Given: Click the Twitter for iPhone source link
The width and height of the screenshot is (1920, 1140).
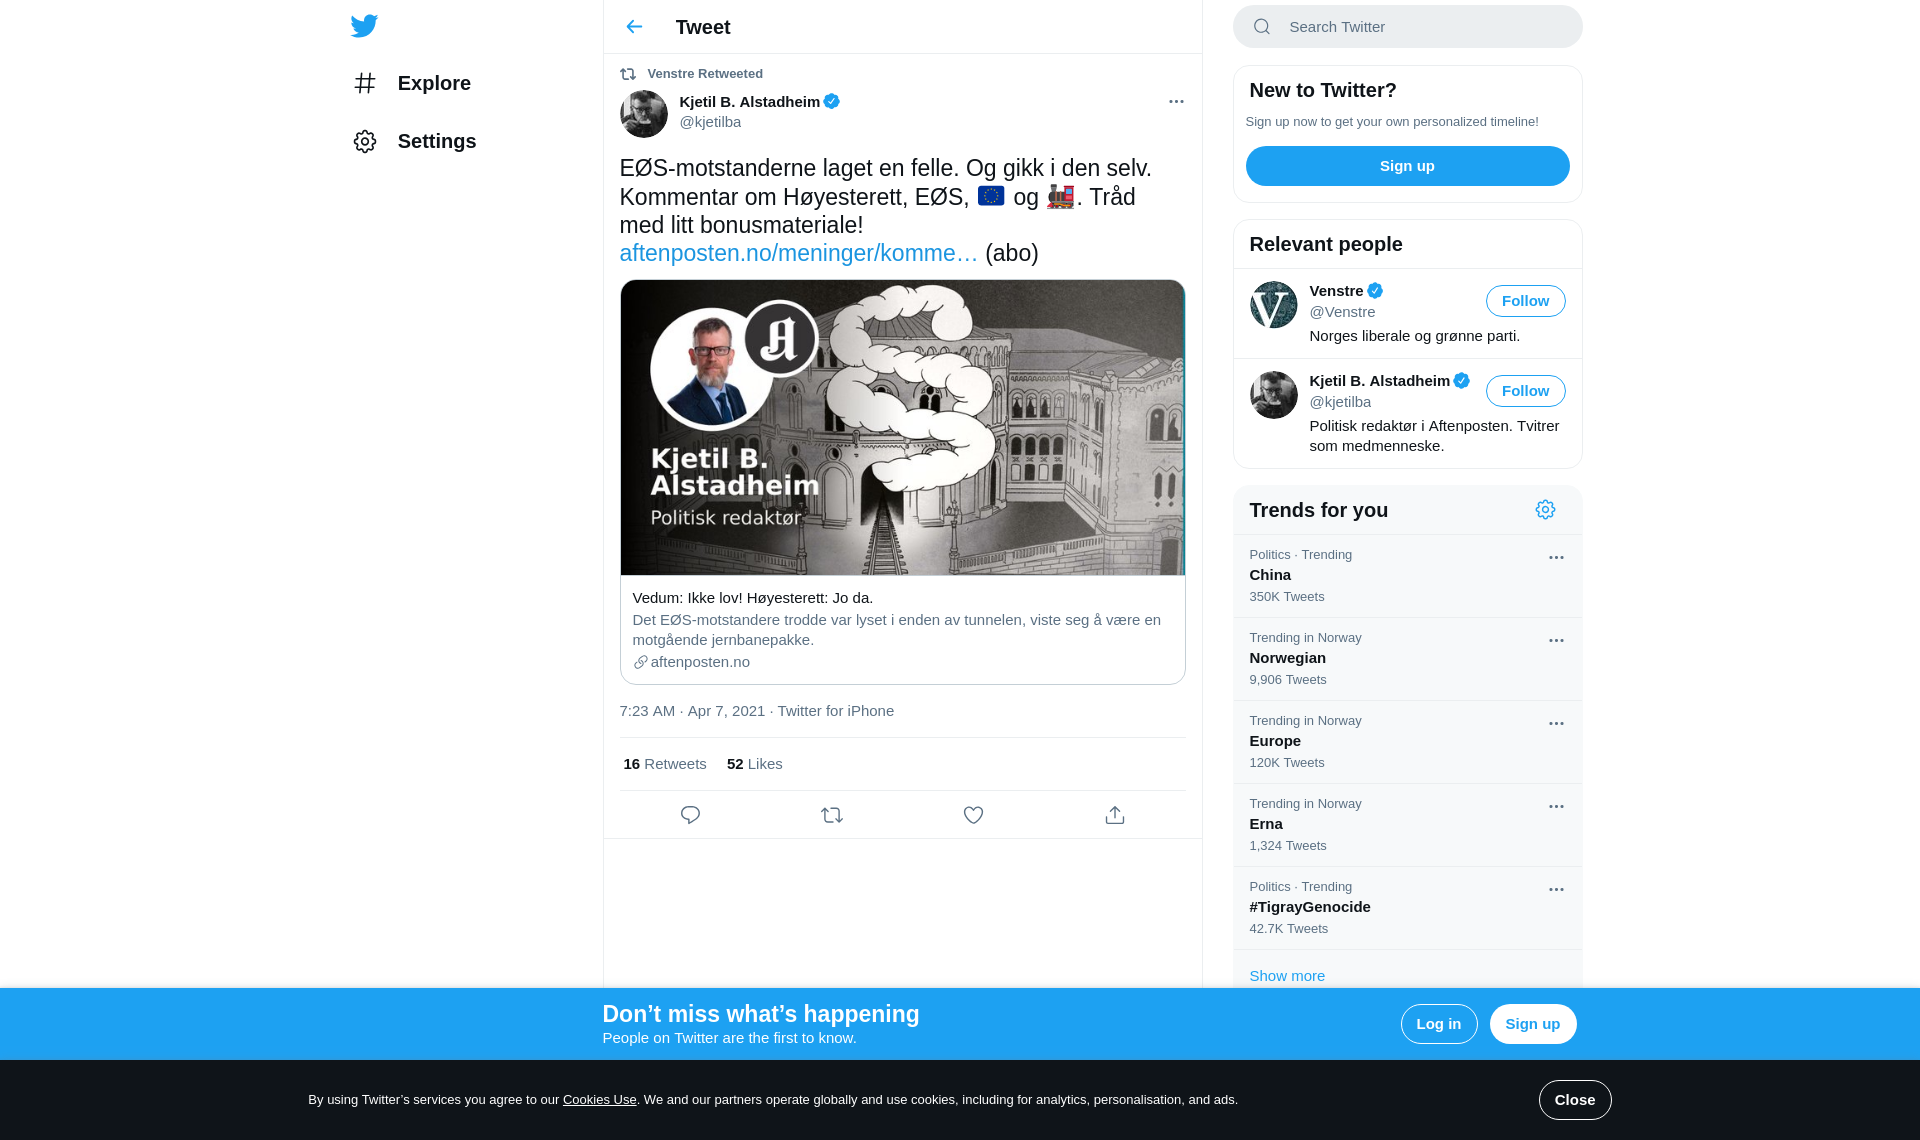Looking at the screenshot, I should pyautogui.click(x=835, y=711).
